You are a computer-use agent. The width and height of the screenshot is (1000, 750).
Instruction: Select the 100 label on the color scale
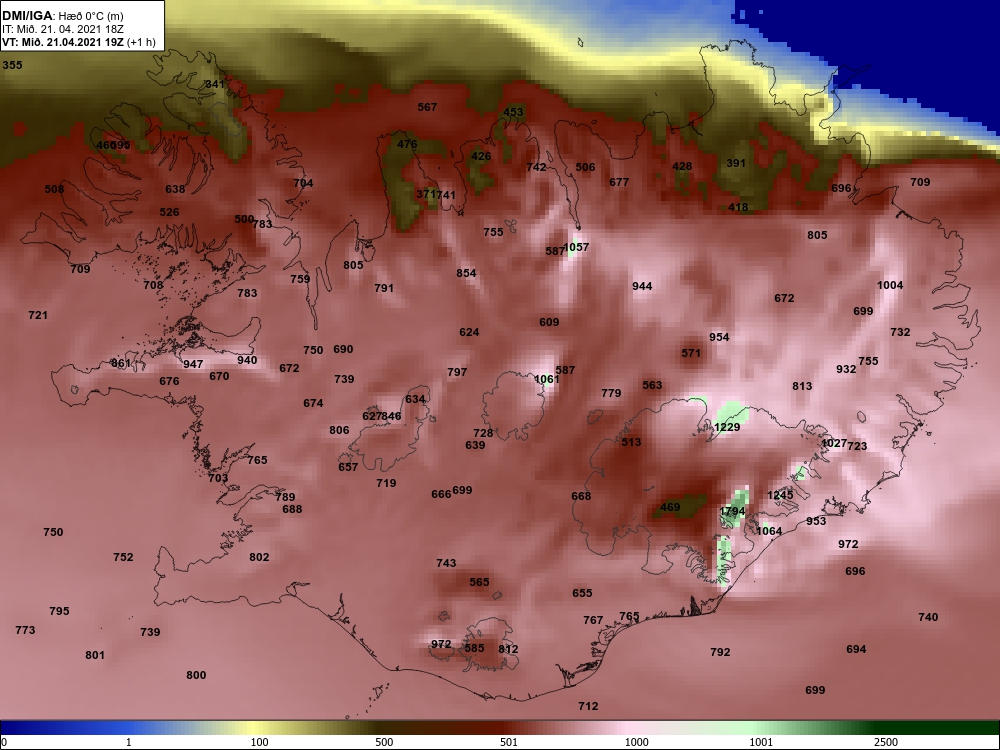[259, 742]
